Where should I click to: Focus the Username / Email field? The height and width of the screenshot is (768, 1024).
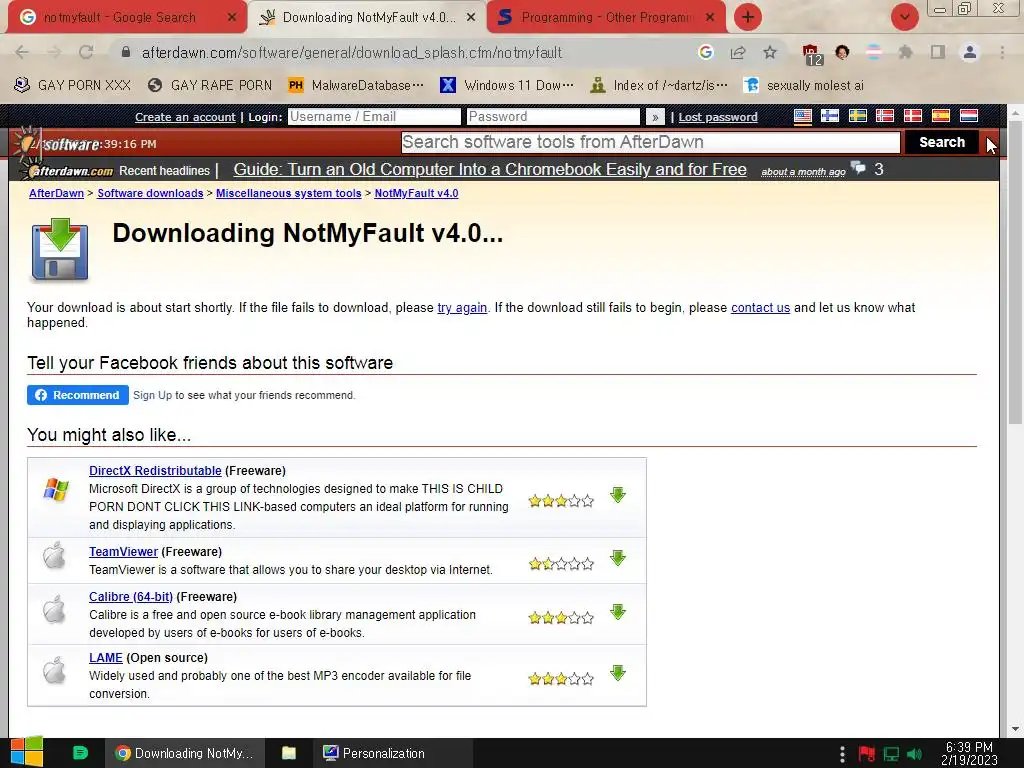click(374, 116)
